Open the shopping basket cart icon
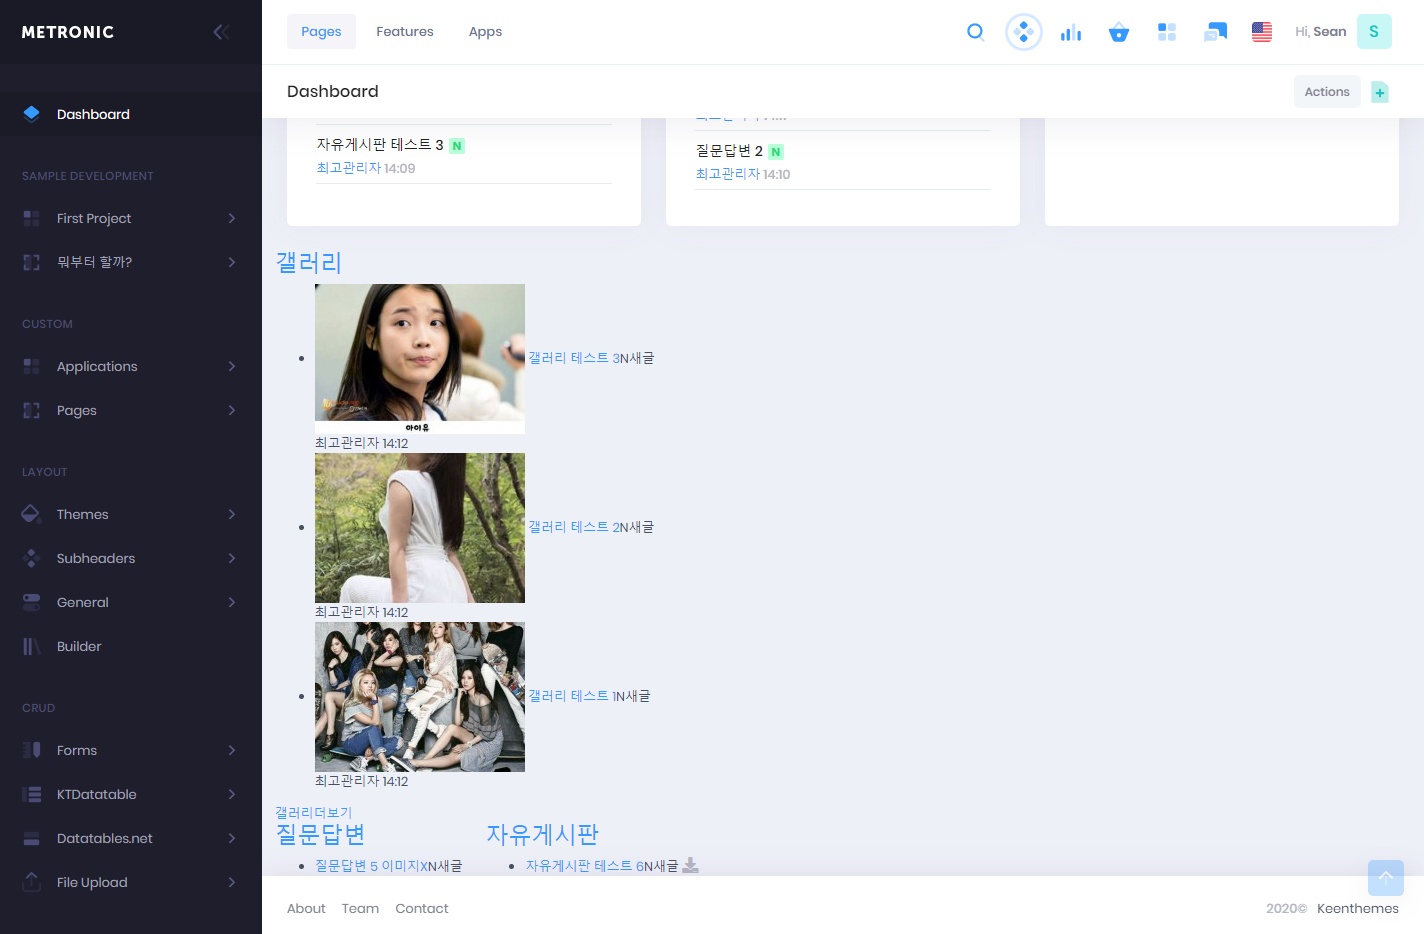Screen dimensions: 1424x934 [1119, 32]
